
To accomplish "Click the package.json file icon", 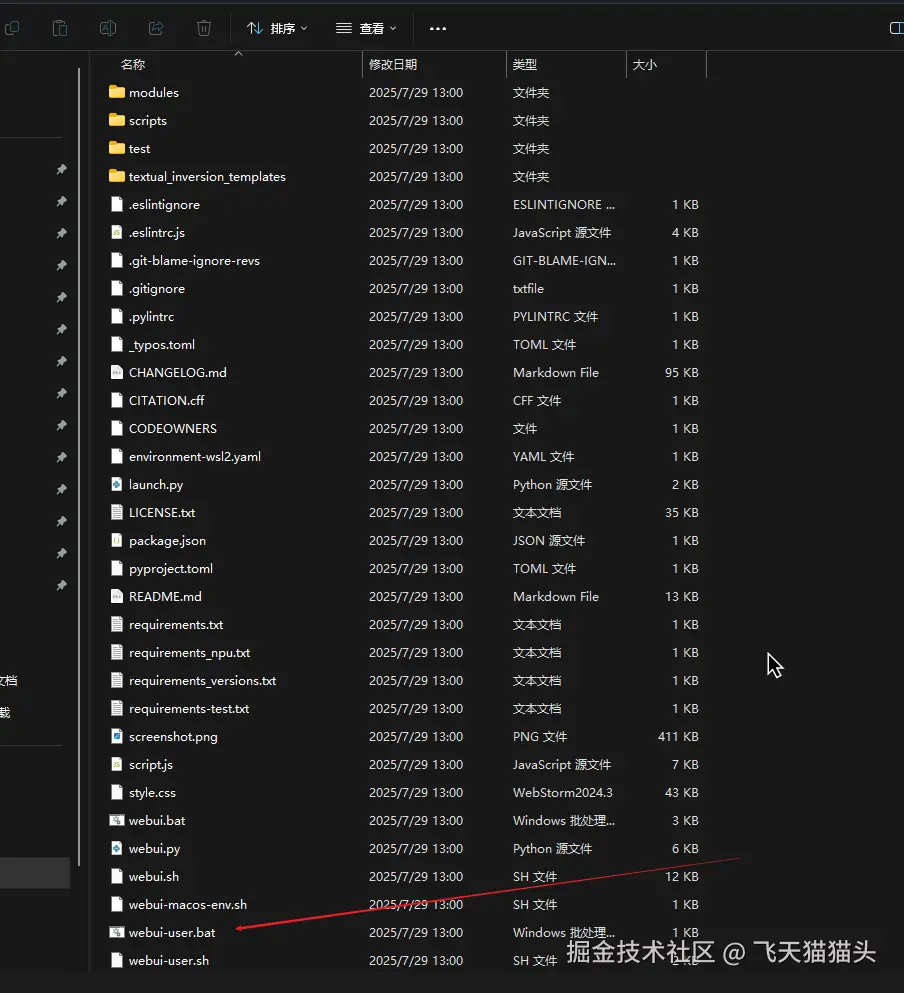I will [x=117, y=540].
